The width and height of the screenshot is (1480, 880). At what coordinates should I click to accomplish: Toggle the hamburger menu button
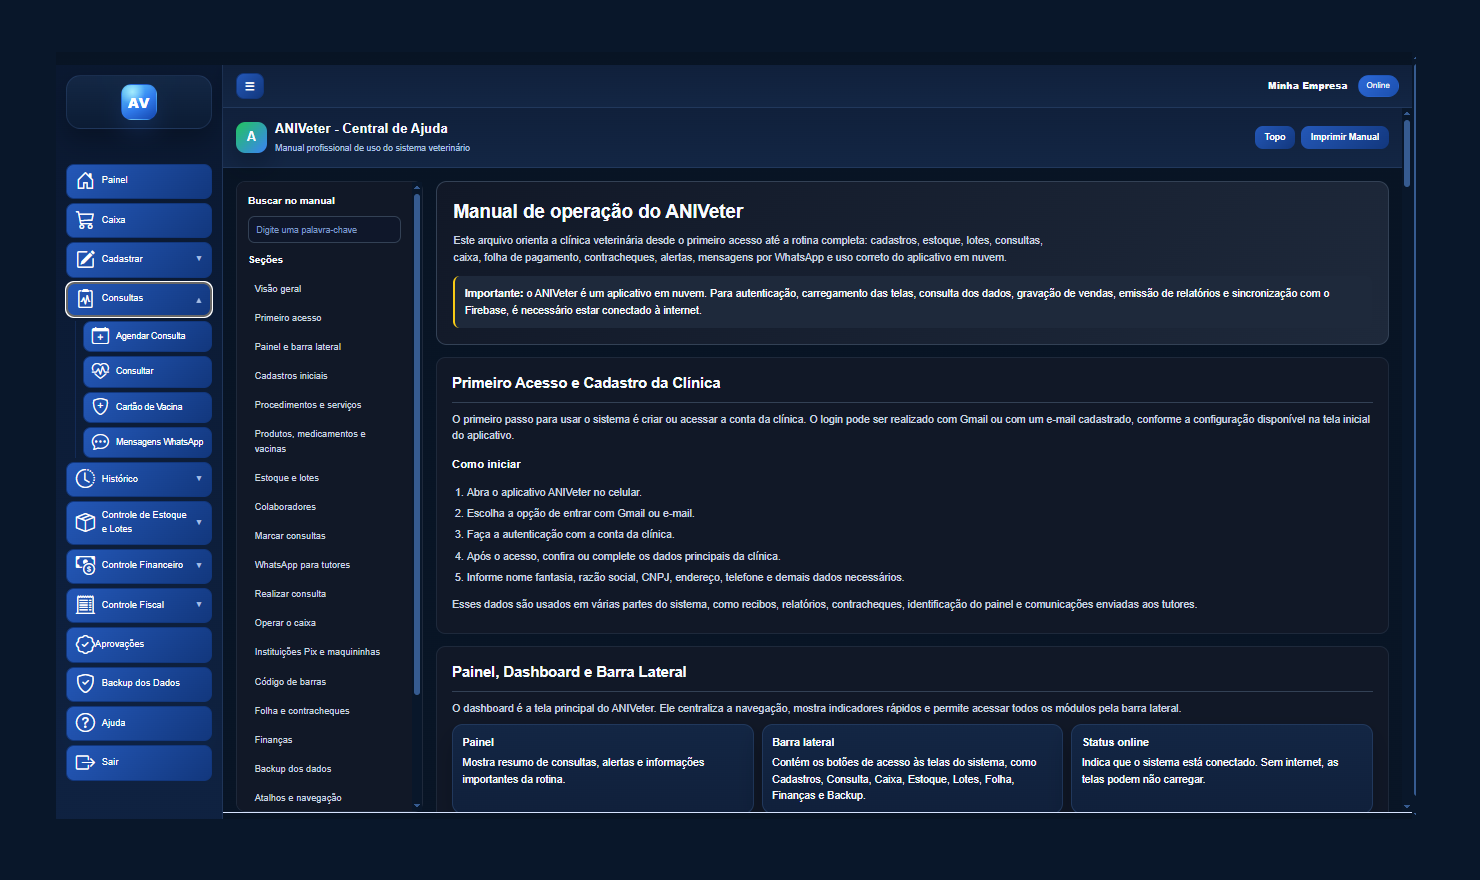point(250,86)
